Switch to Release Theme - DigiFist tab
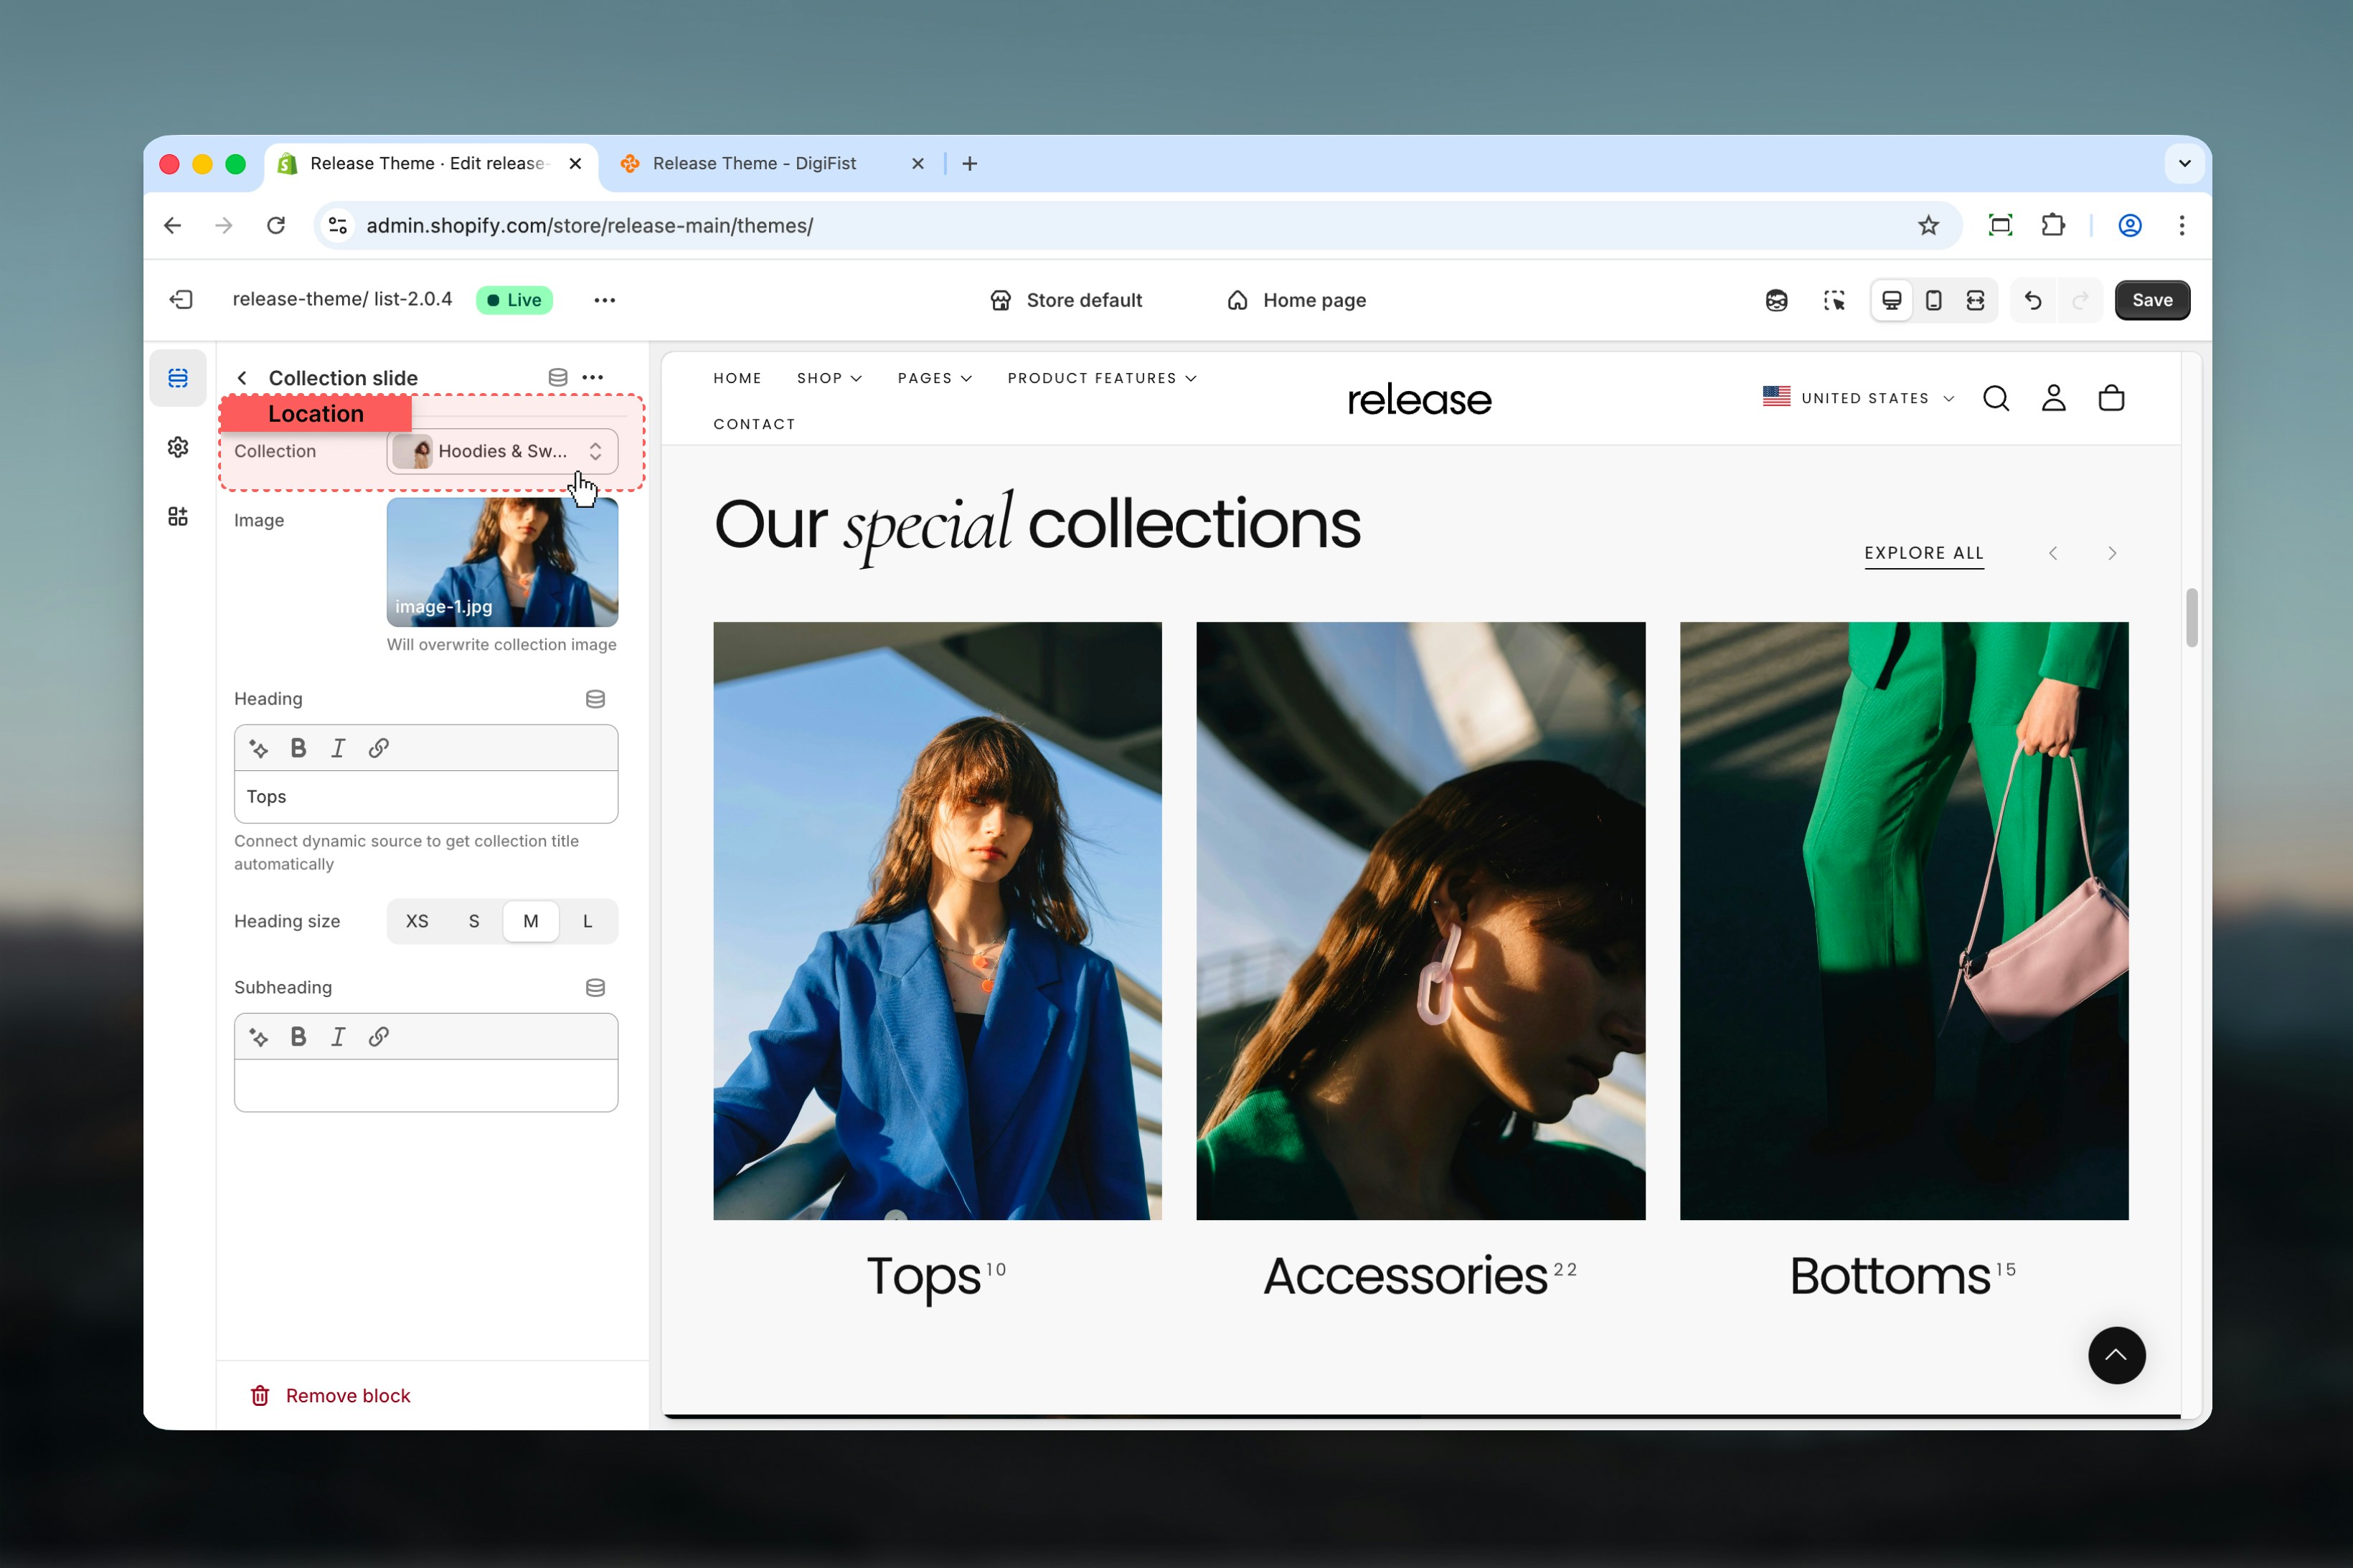The height and width of the screenshot is (1568, 2353). [x=754, y=163]
